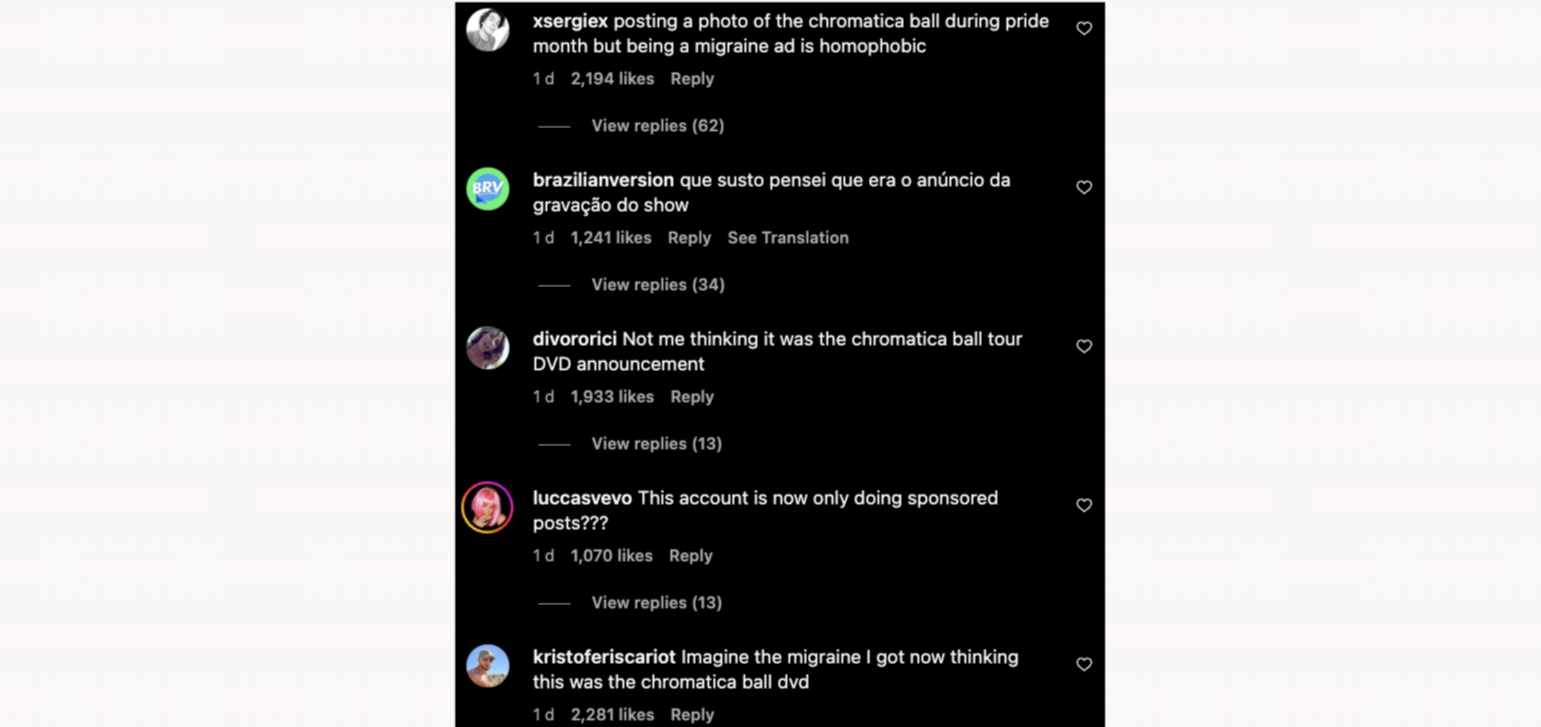Screen dimensions: 1541x727
Task: Show the 13 replies under luccasvevo's comment
Action: (x=656, y=602)
